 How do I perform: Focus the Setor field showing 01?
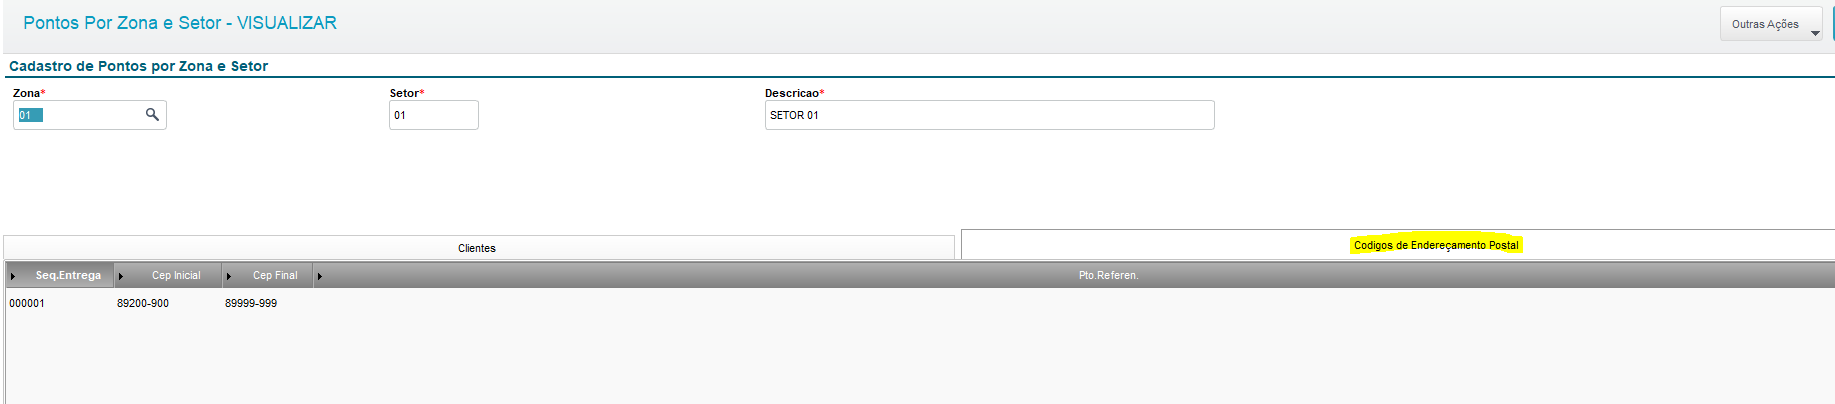(434, 115)
